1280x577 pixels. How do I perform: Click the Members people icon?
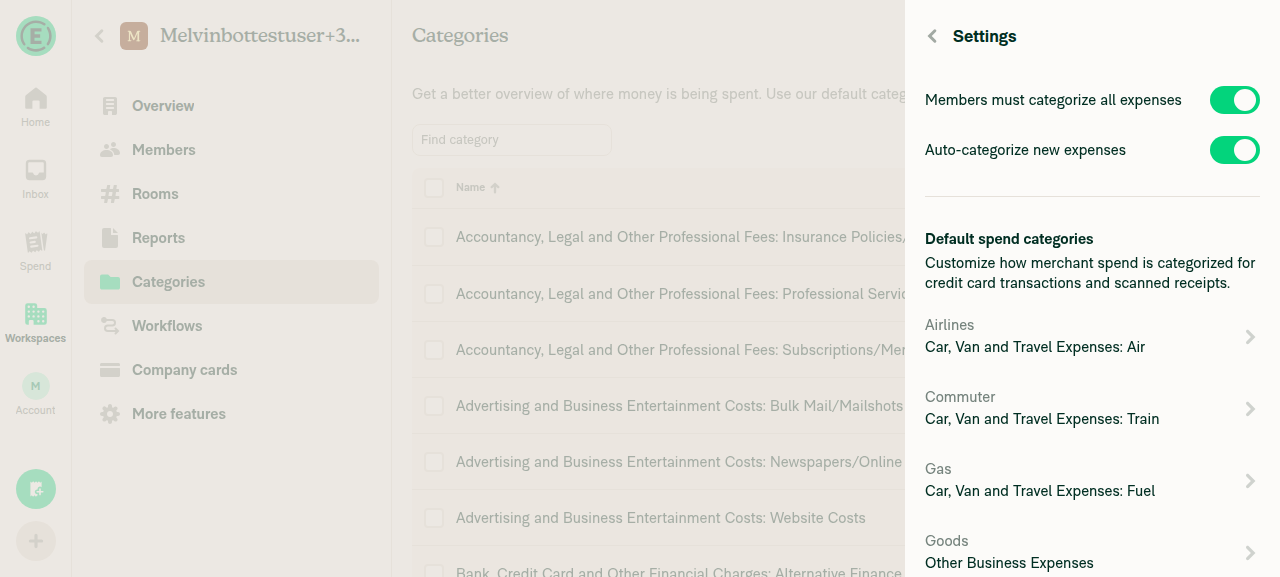pyautogui.click(x=110, y=150)
